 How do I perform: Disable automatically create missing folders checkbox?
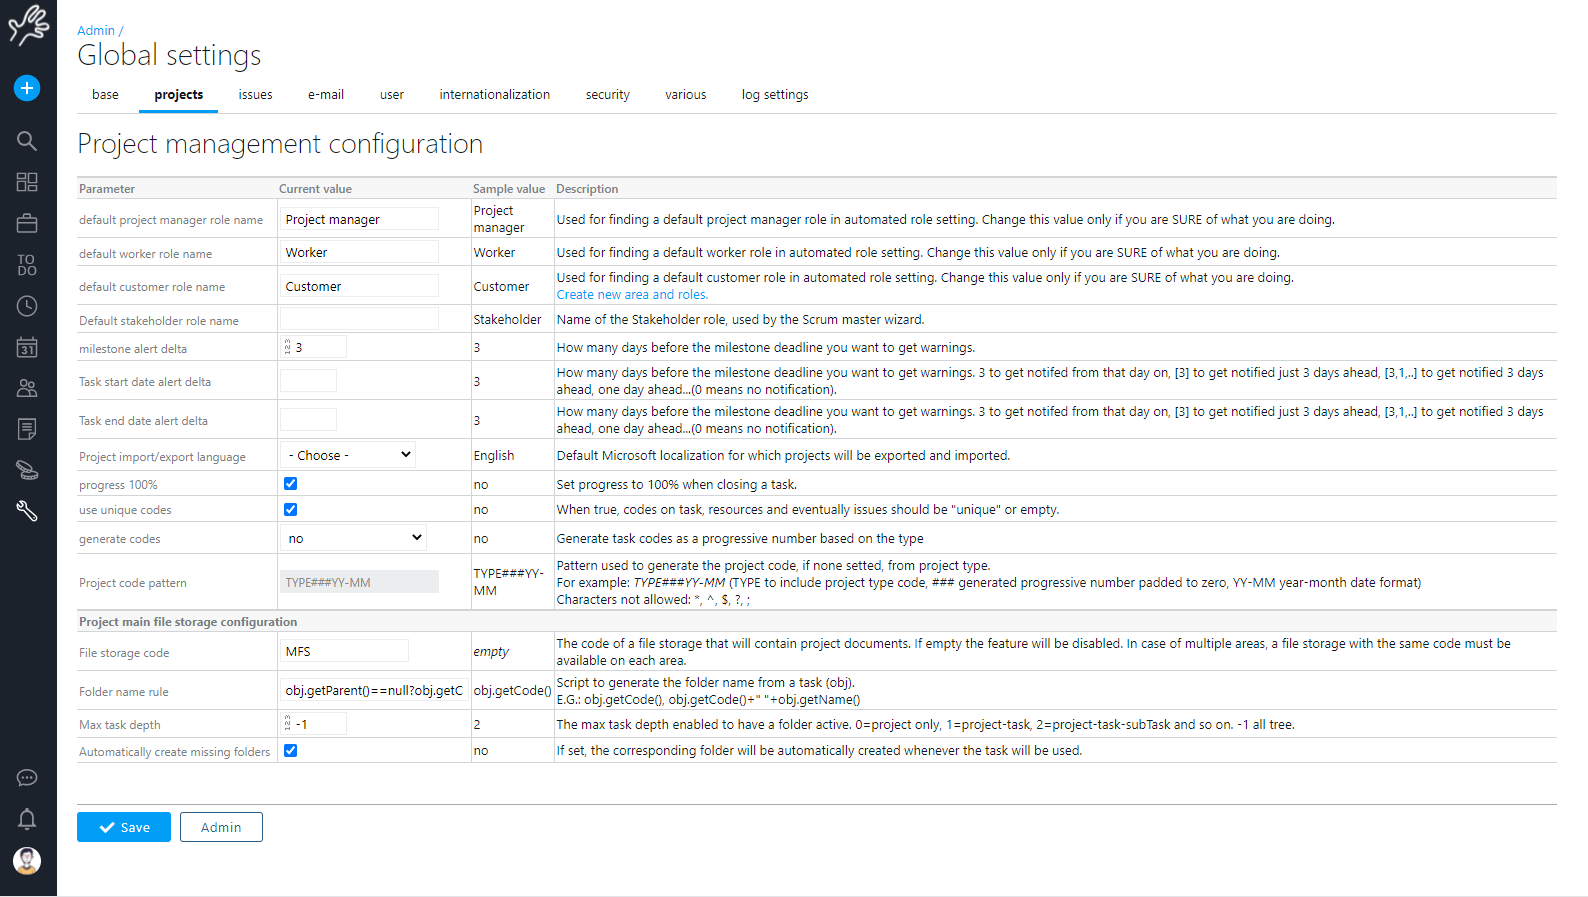(291, 751)
